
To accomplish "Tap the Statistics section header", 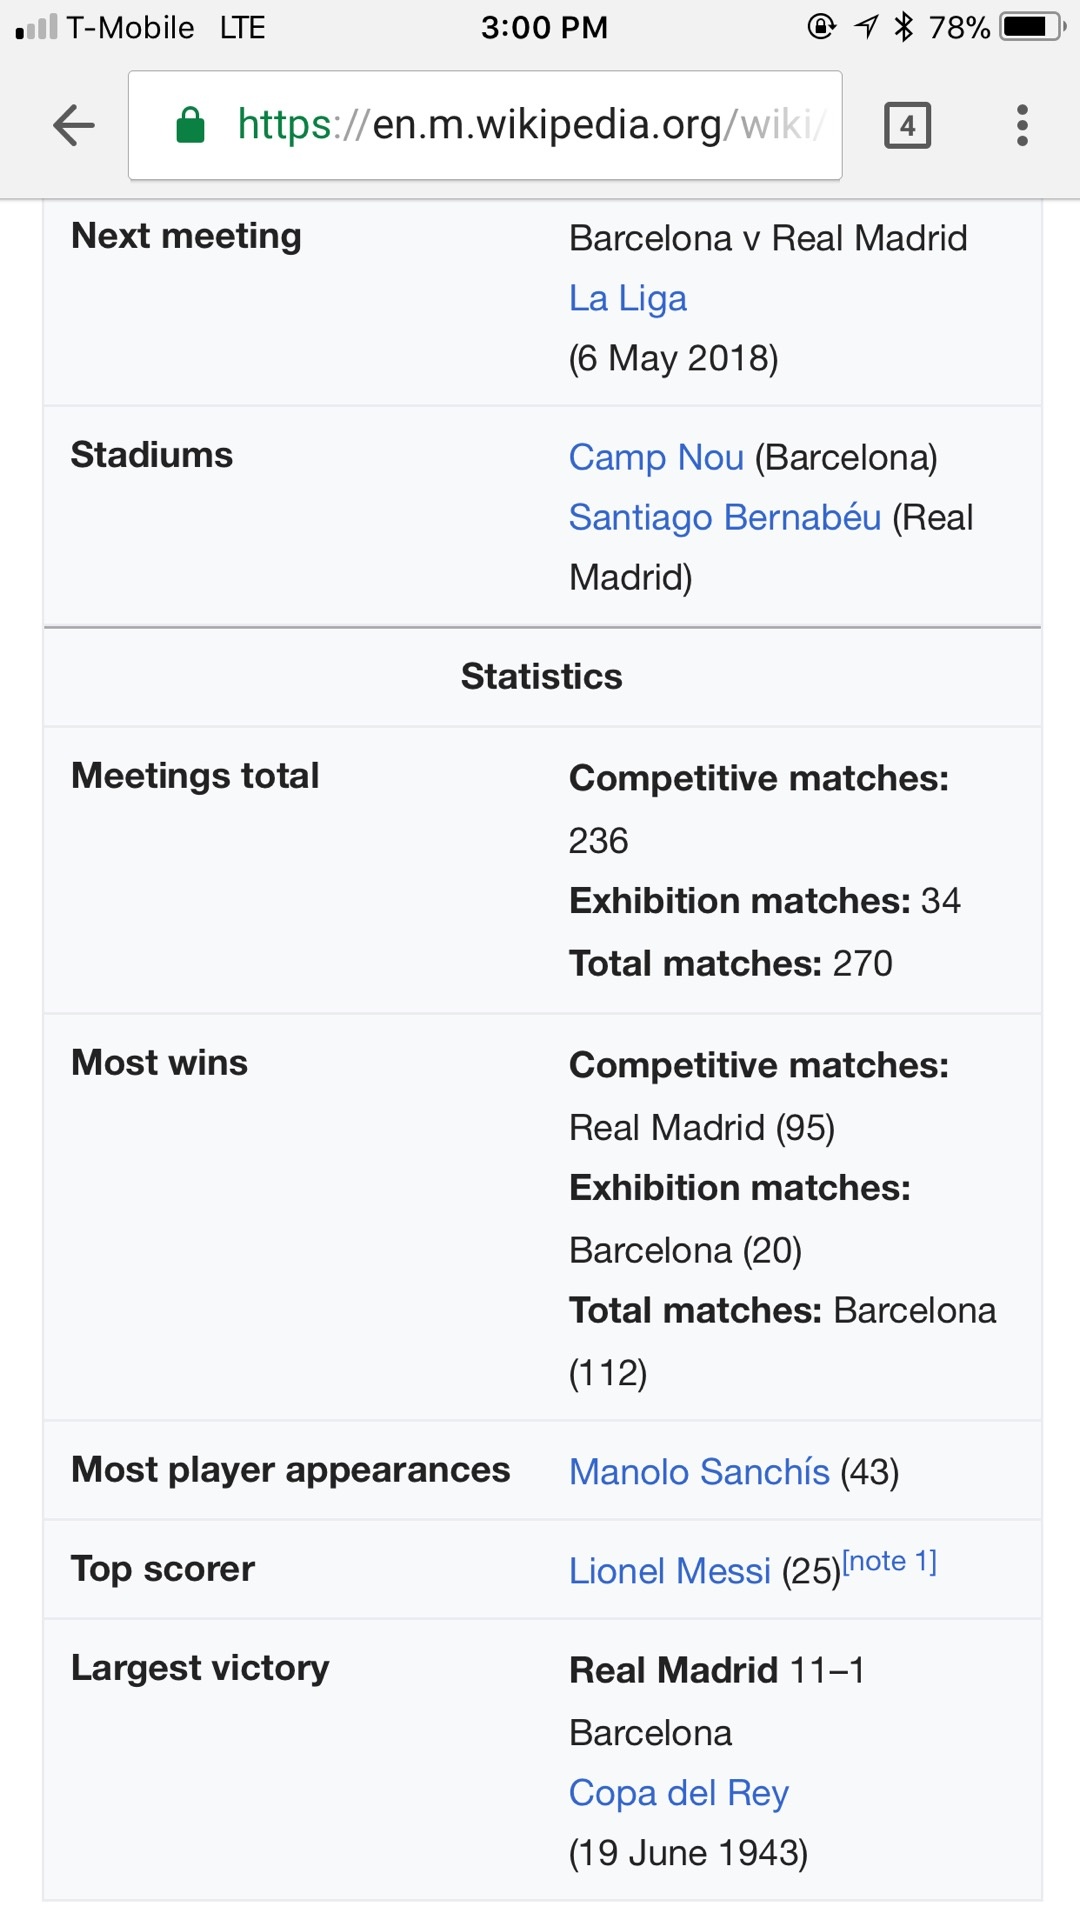I will pos(541,676).
